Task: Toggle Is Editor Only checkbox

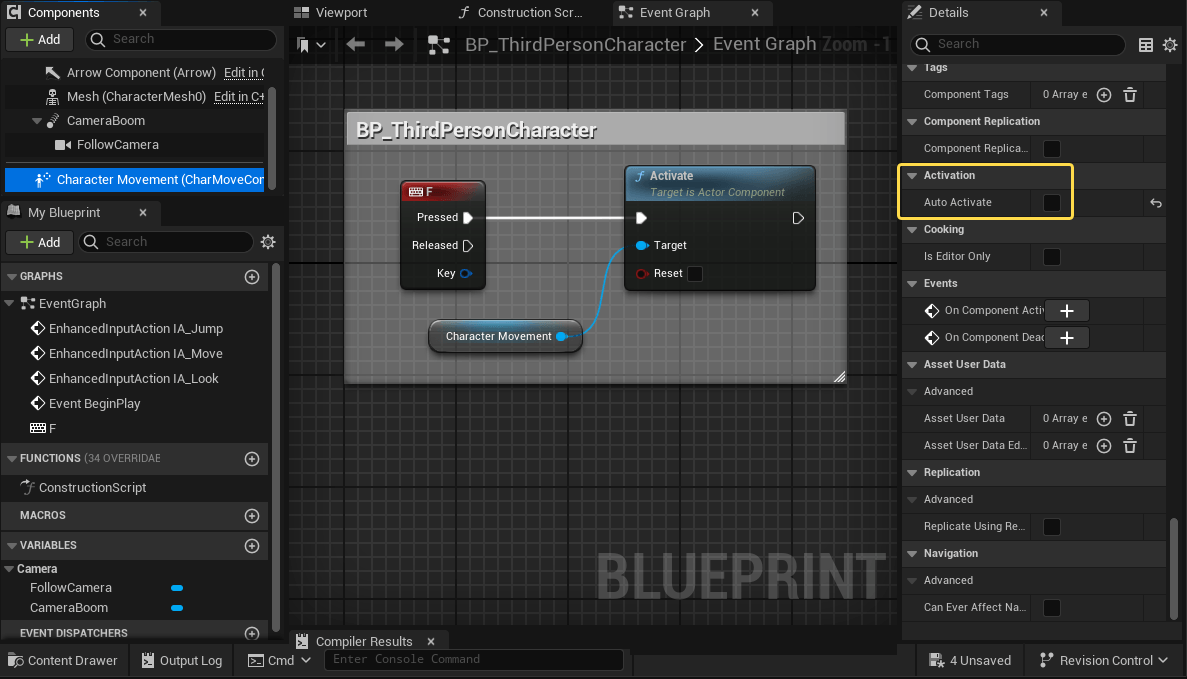Action: click(x=1051, y=257)
